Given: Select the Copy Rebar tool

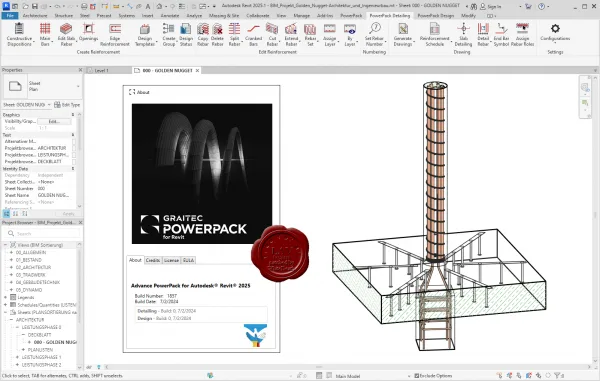Looking at the screenshot, I should (x=203, y=34).
